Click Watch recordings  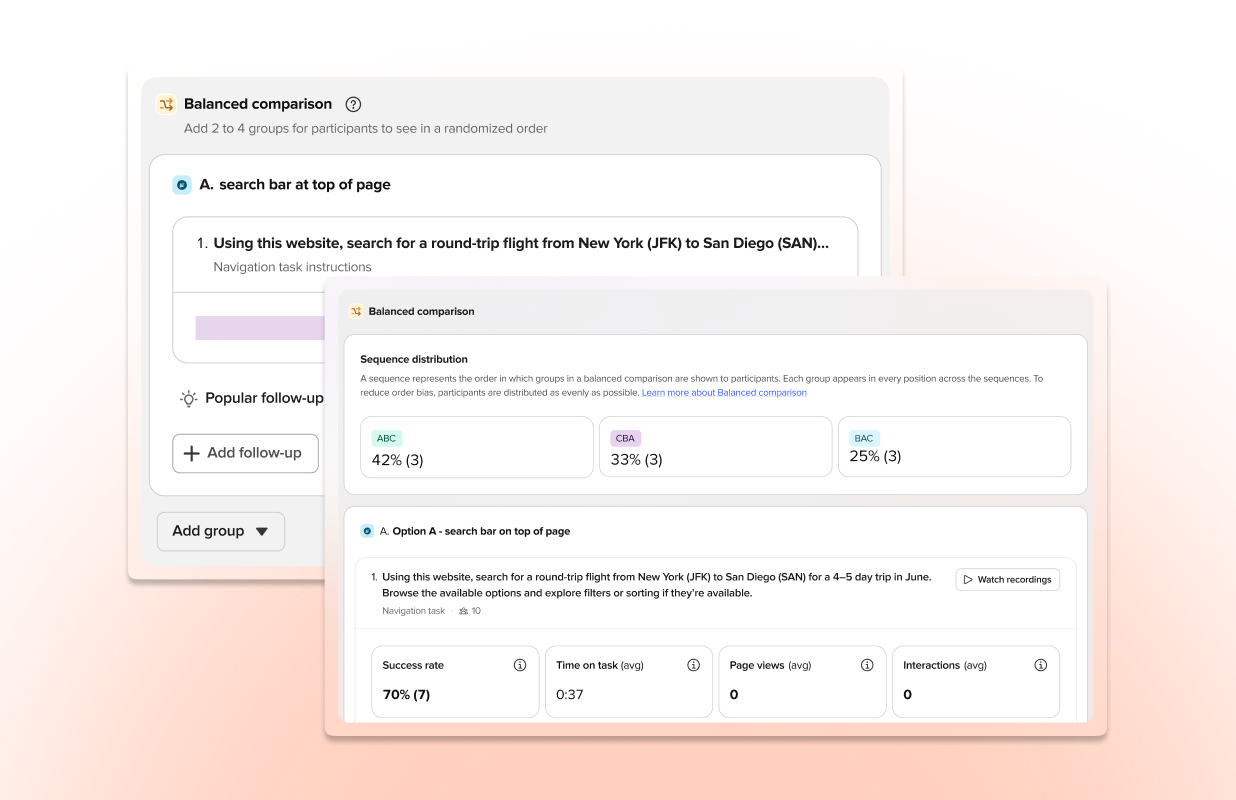click(x=1007, y=579)
